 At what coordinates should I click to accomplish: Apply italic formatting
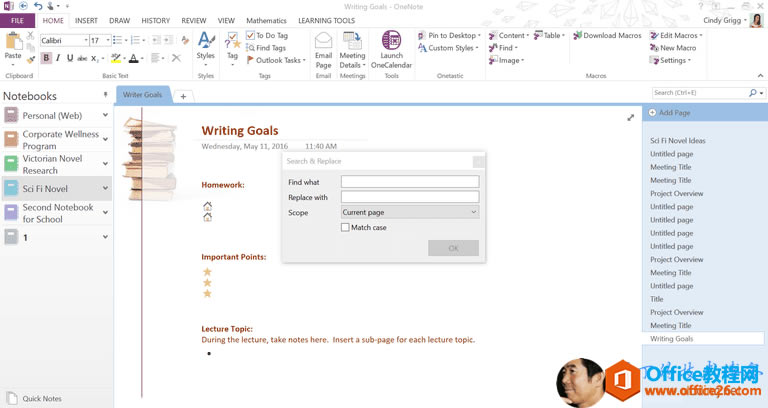(58, 58)
